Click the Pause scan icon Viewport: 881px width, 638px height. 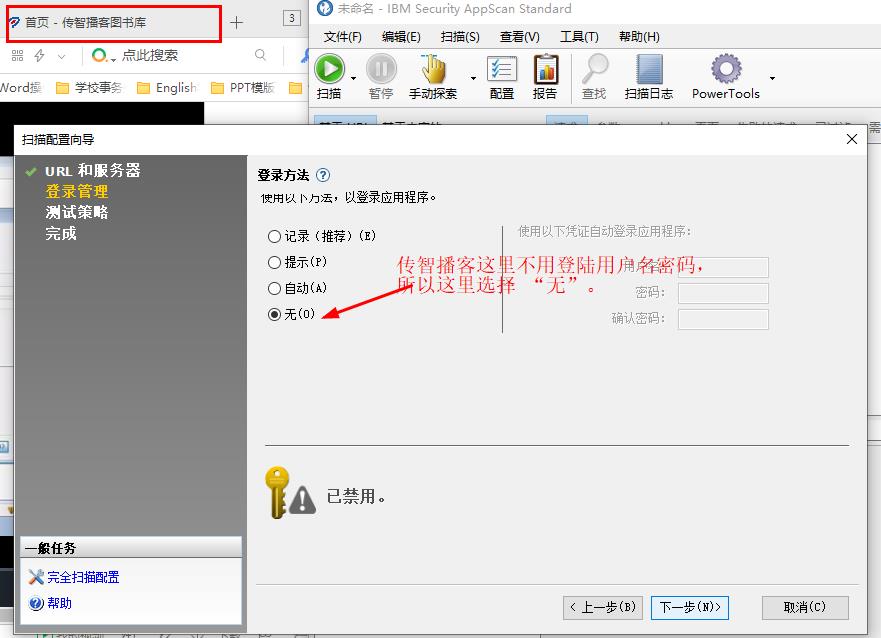[x=381, y=69]
